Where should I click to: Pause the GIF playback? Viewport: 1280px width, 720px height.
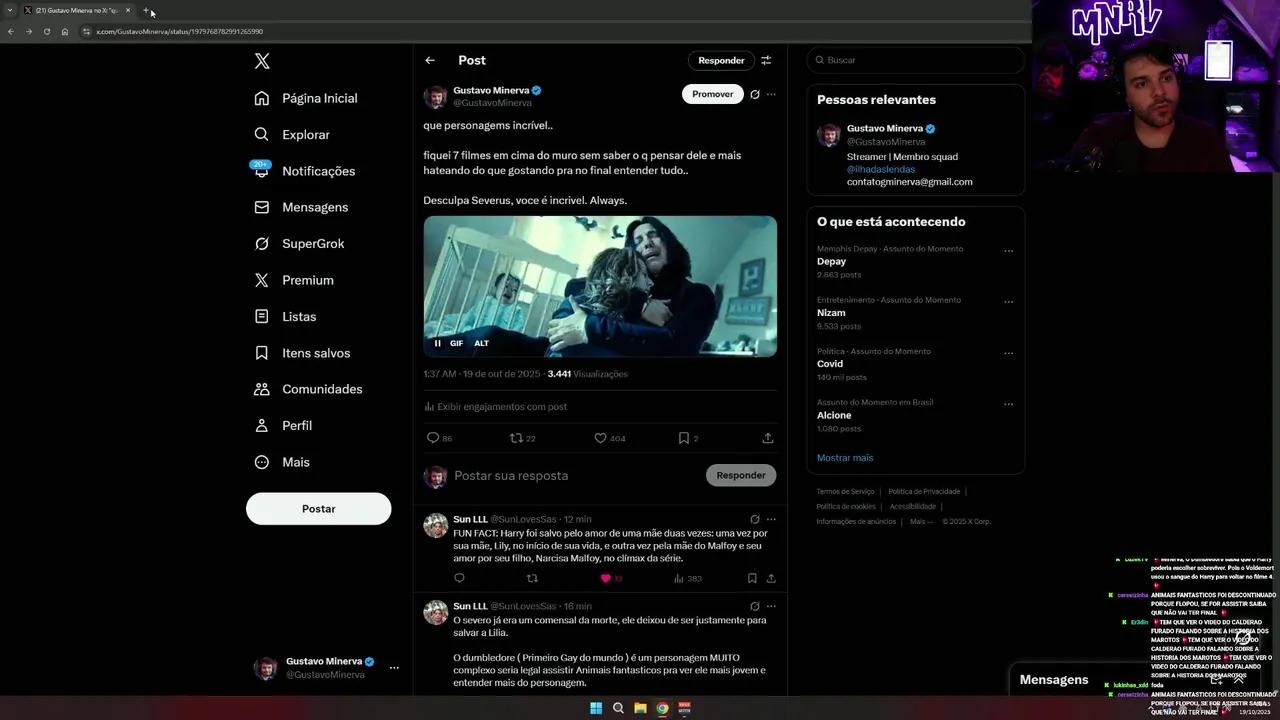click(437, 343)
